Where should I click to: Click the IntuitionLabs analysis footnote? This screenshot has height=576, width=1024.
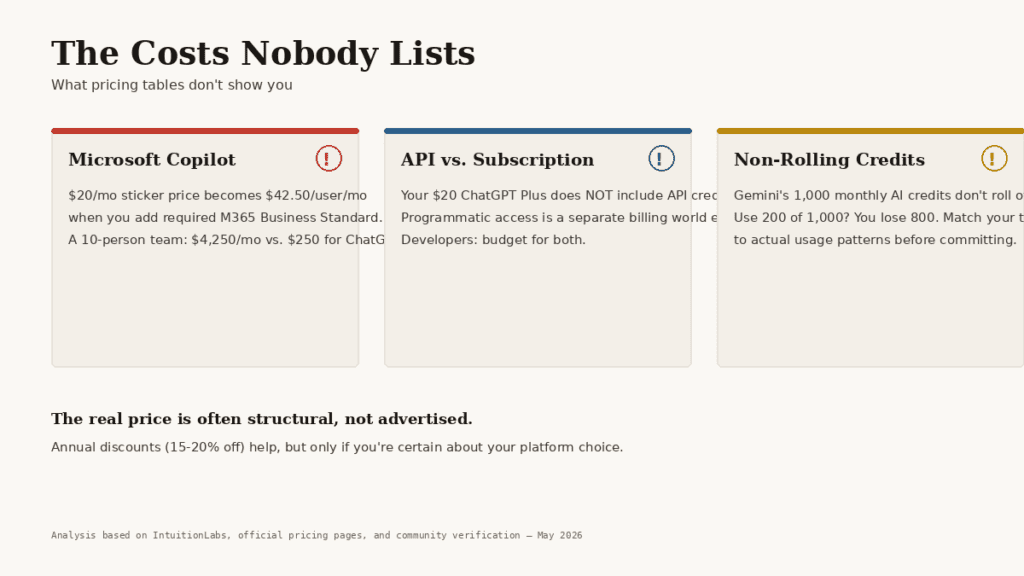pos(317,535)
